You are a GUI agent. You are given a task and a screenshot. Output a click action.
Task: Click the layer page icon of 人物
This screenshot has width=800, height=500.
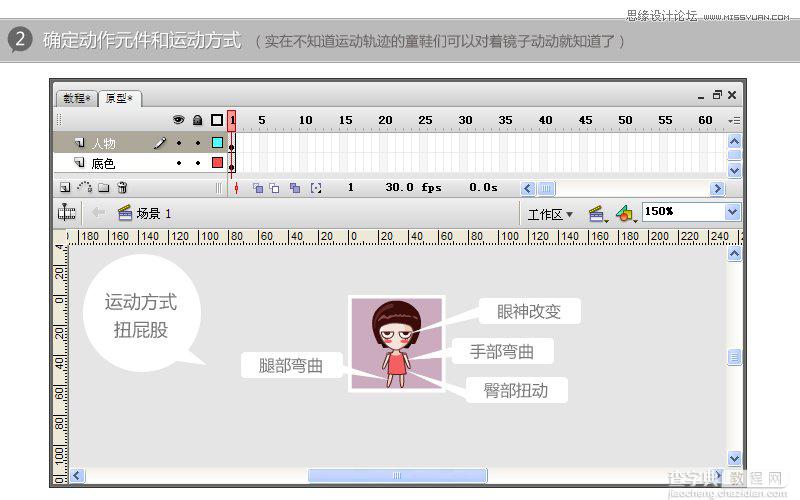pyautogui.click(x=80, y=142)
